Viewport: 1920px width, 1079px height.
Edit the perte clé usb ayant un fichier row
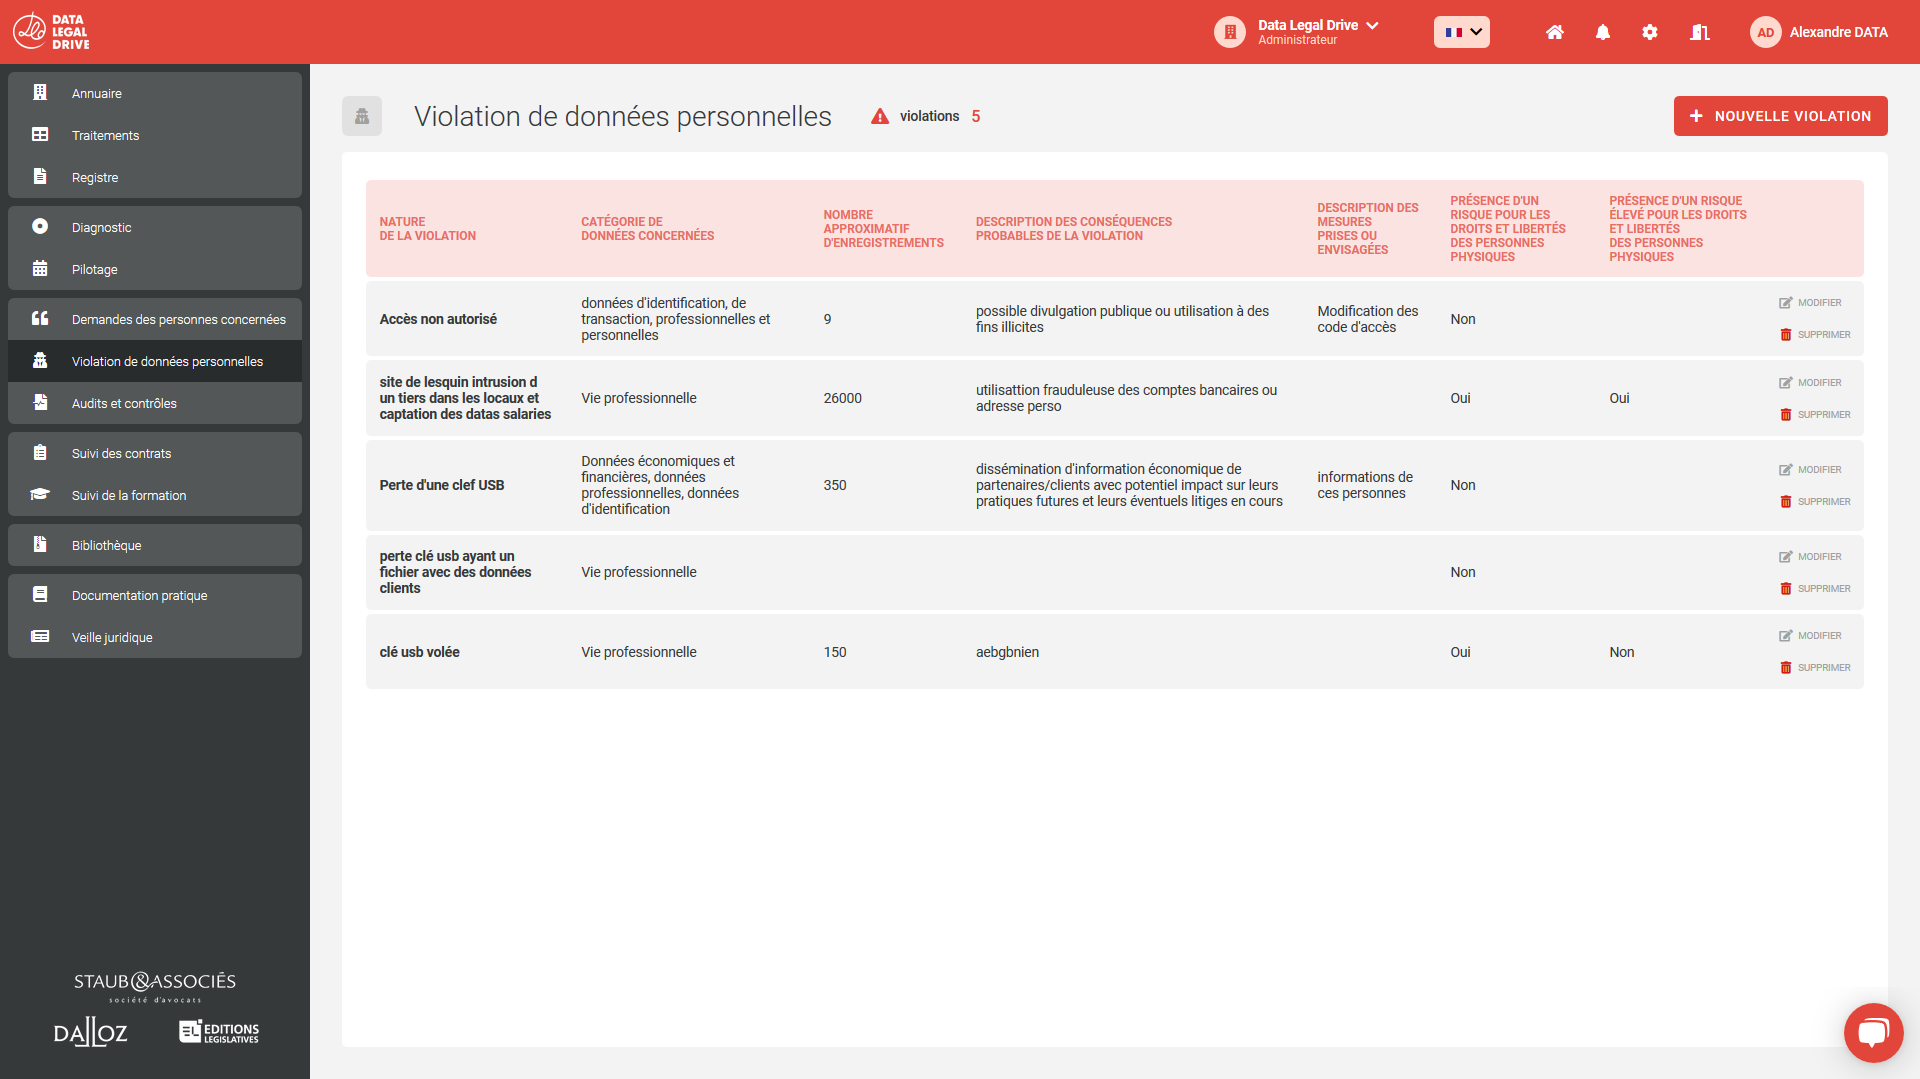click(x=1810, y=557)
